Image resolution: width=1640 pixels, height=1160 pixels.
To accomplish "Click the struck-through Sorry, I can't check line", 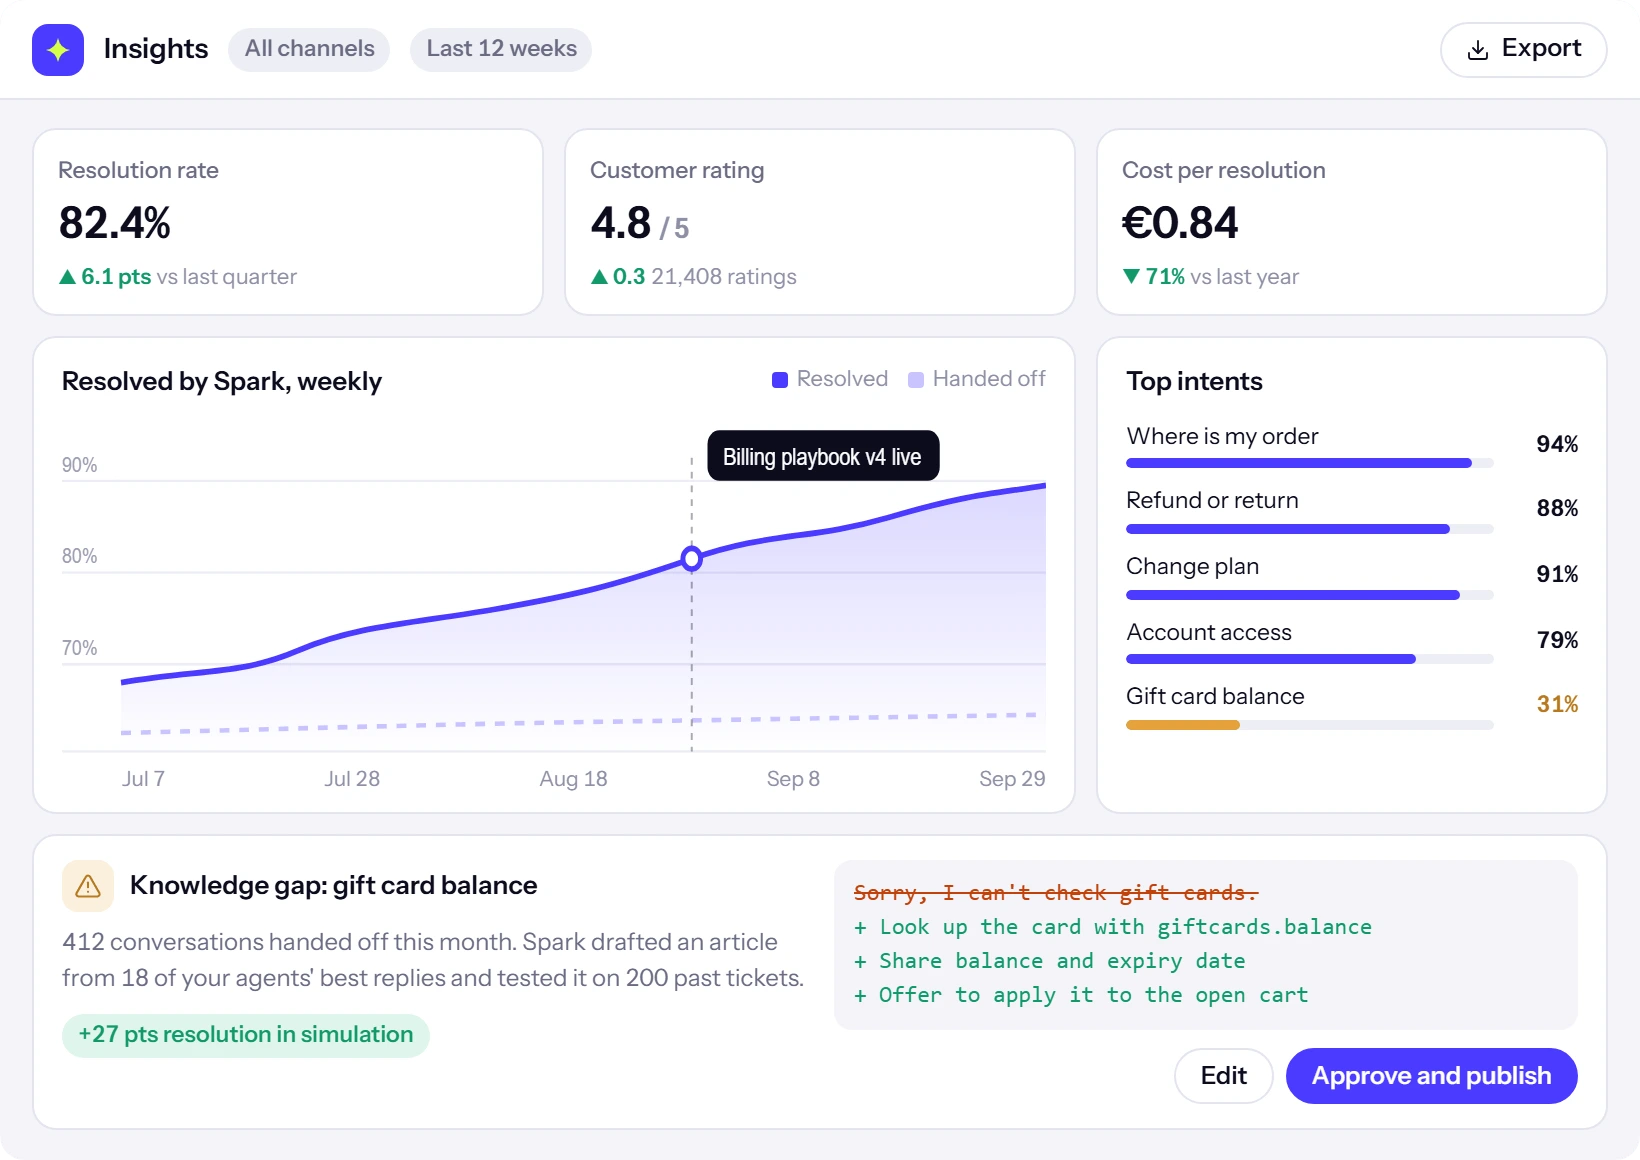I will point(1055,892).
